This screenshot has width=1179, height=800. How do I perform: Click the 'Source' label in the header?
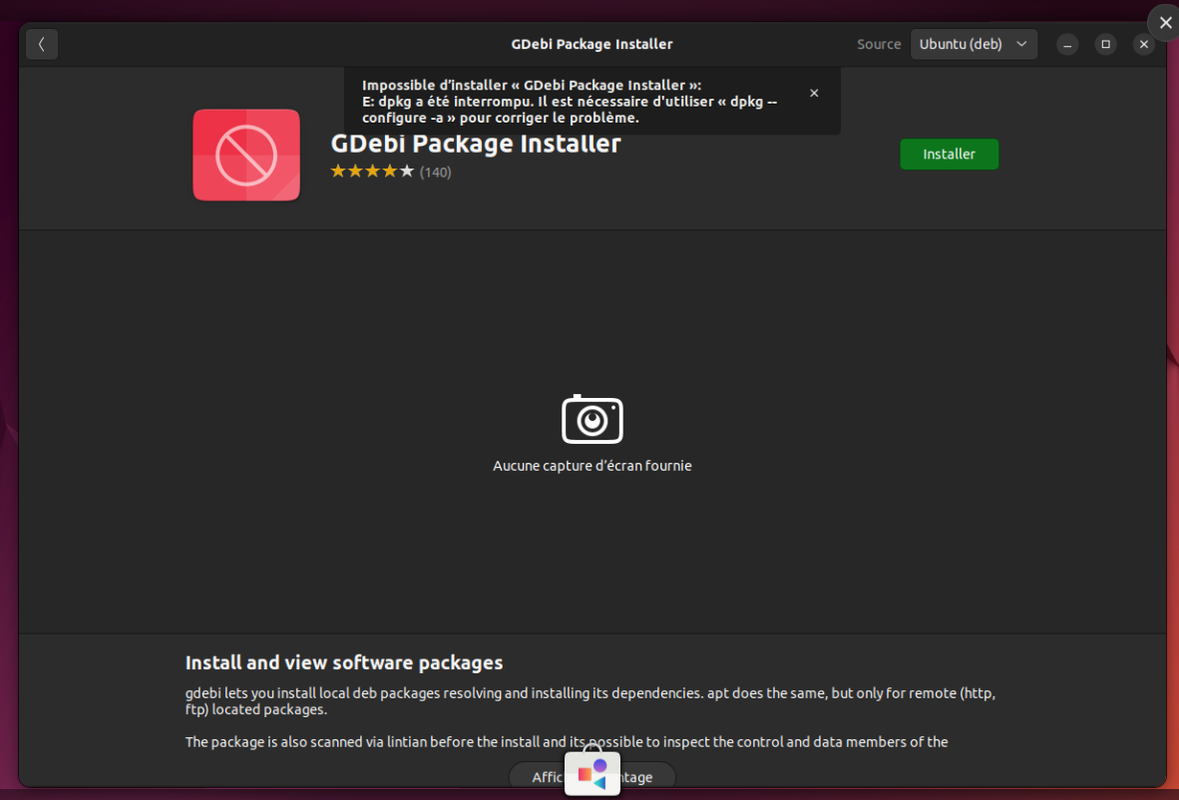878,44
